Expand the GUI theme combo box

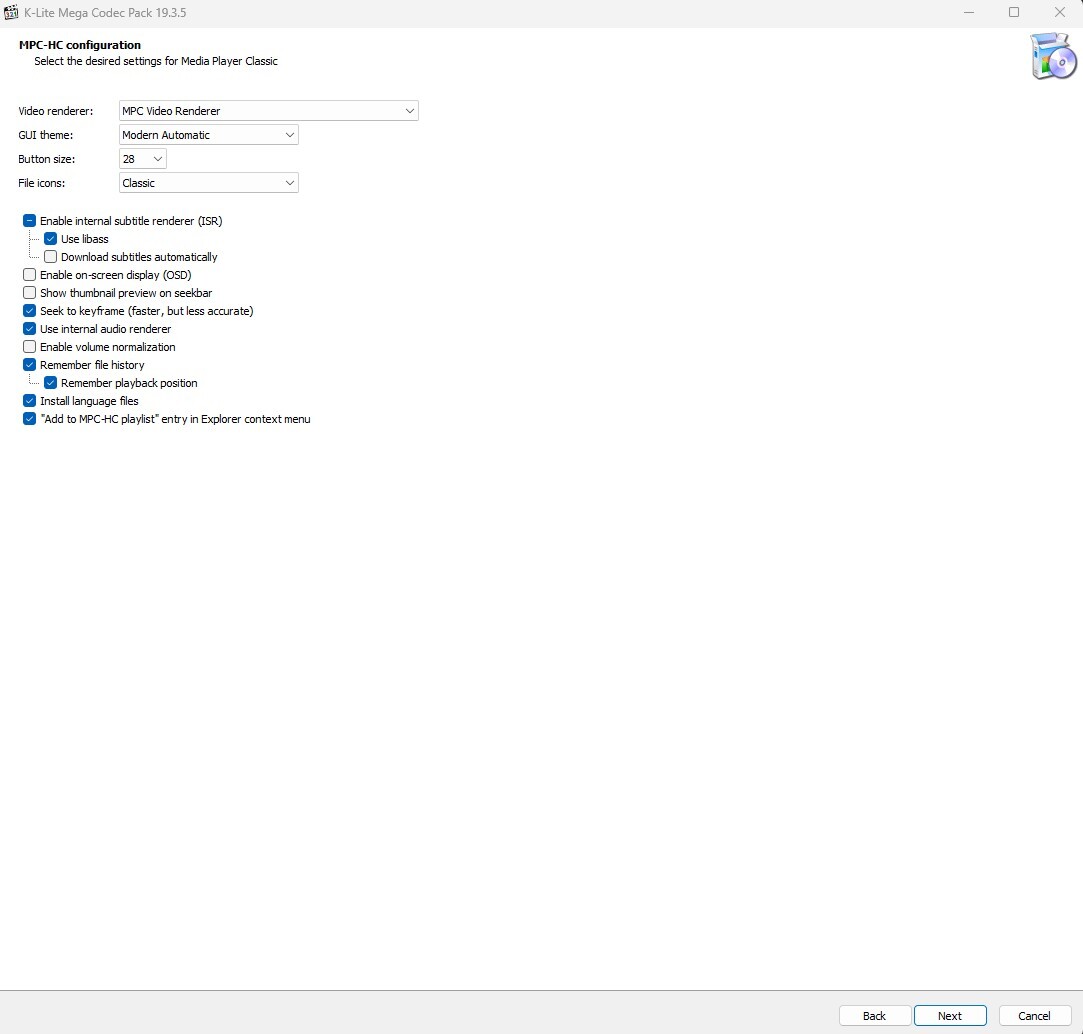pyautogui.click(x=208, y=135)
